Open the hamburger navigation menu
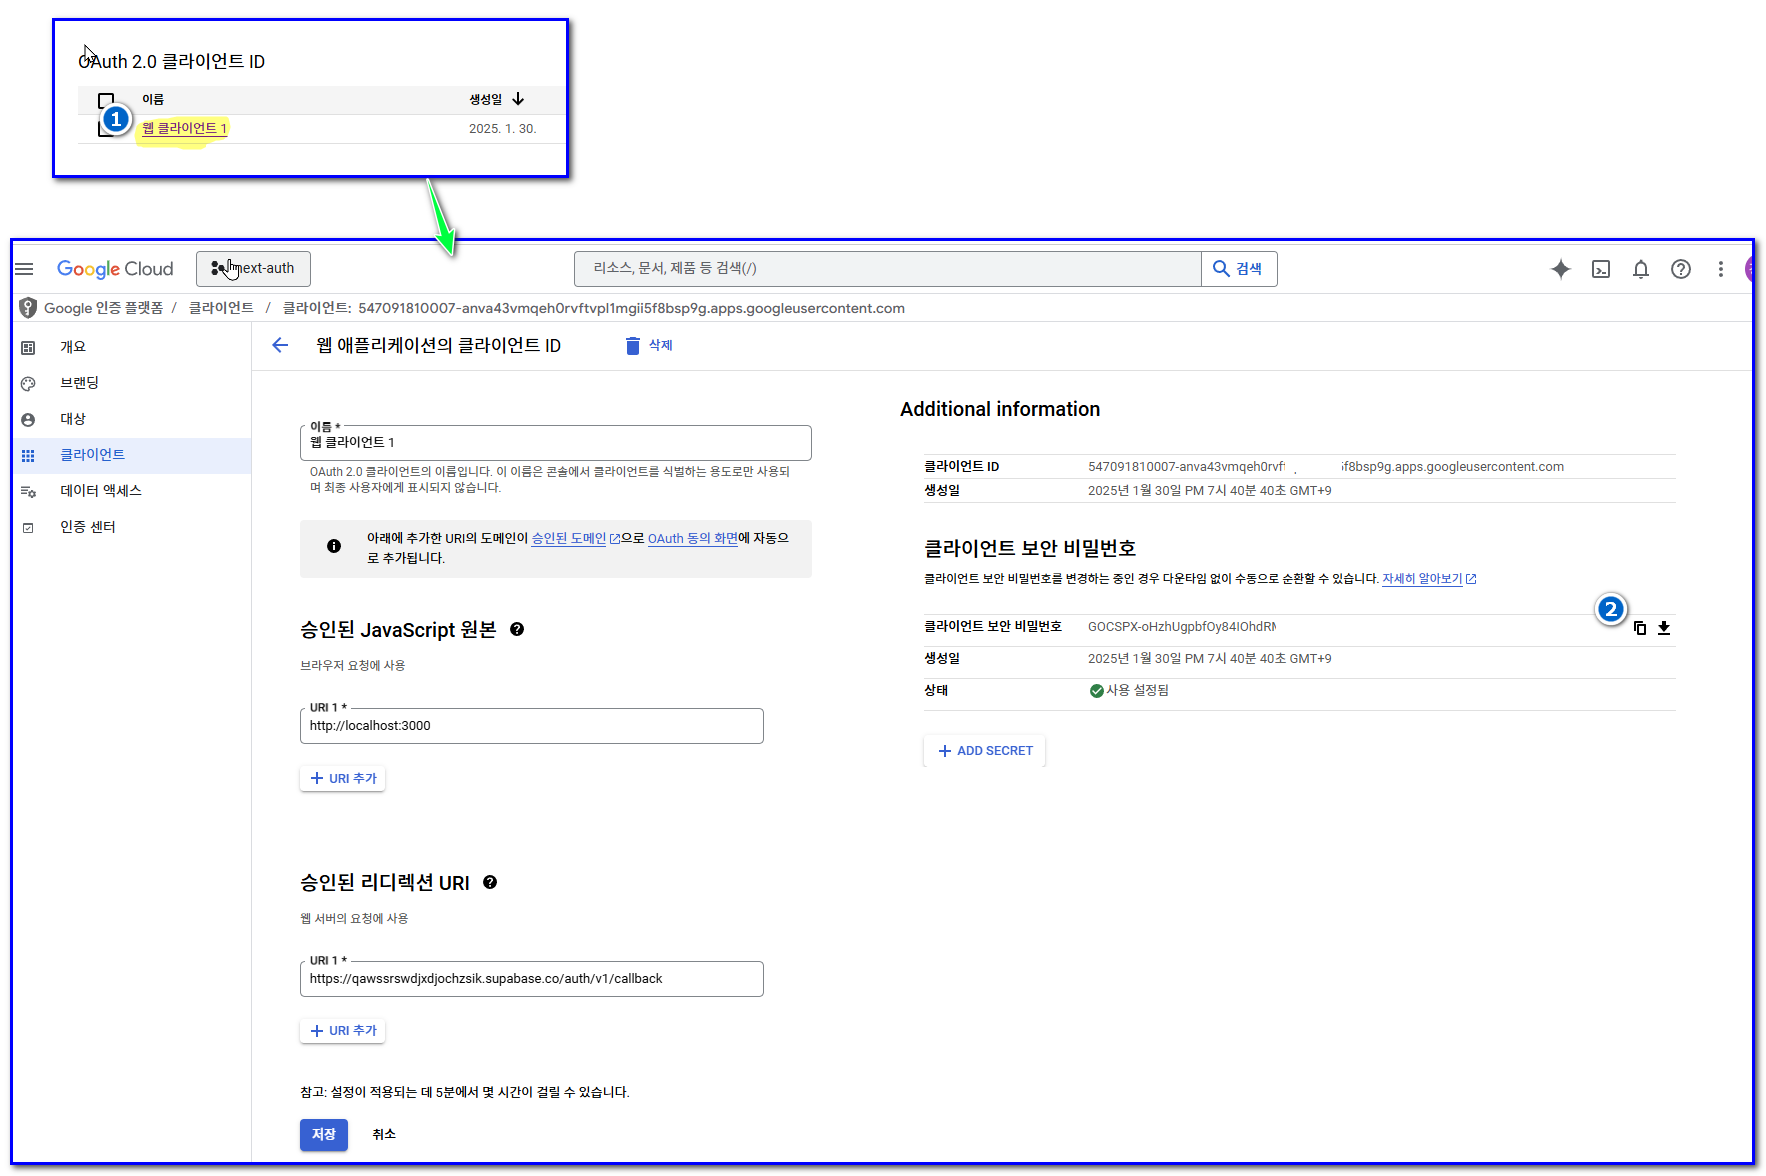 25,269
